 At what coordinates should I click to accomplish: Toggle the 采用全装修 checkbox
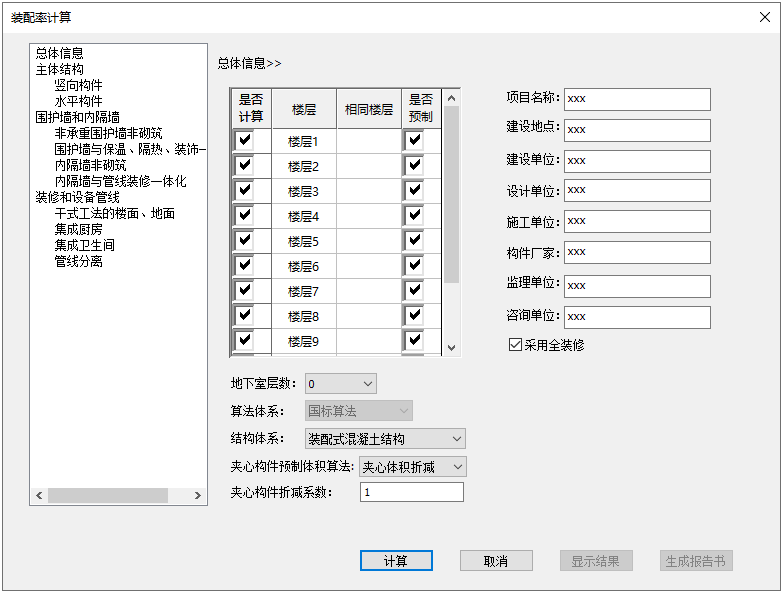click(515, 345)
